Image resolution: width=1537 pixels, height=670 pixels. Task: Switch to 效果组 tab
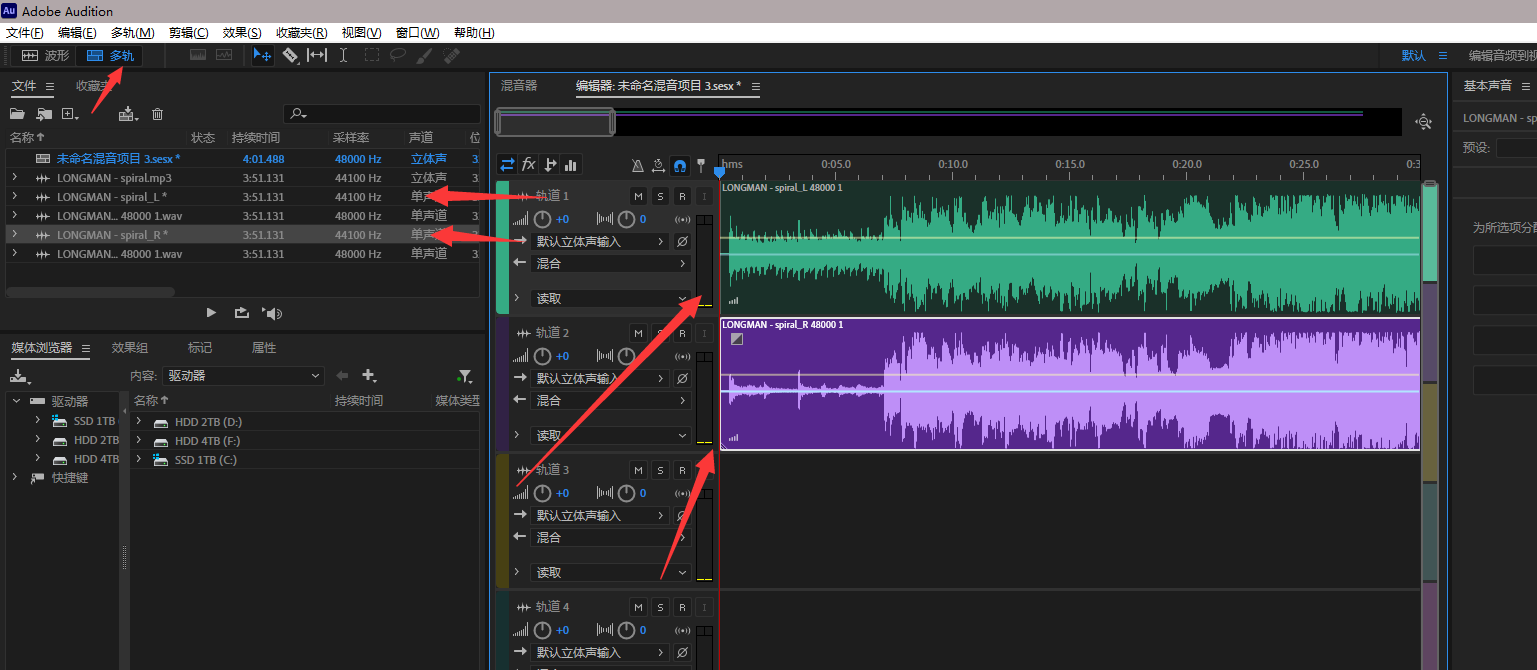(x=130, y=348)
